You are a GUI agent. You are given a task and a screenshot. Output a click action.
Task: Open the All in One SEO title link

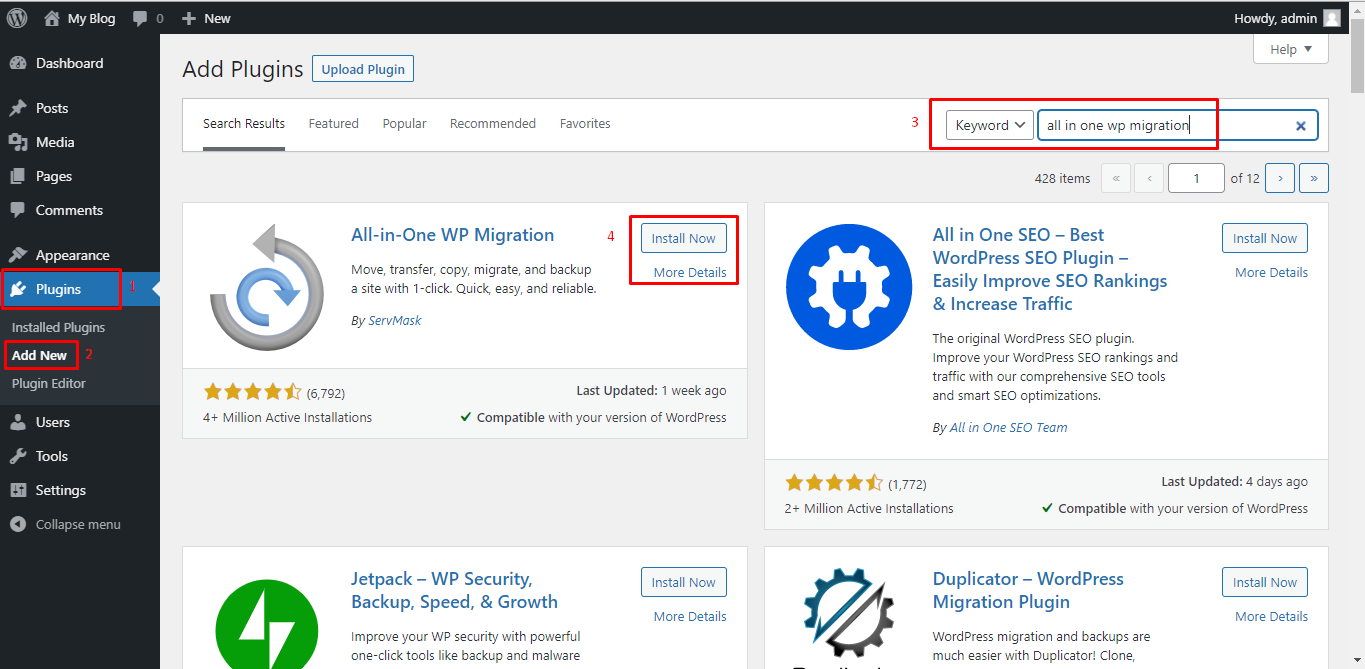pos(1050,269)
